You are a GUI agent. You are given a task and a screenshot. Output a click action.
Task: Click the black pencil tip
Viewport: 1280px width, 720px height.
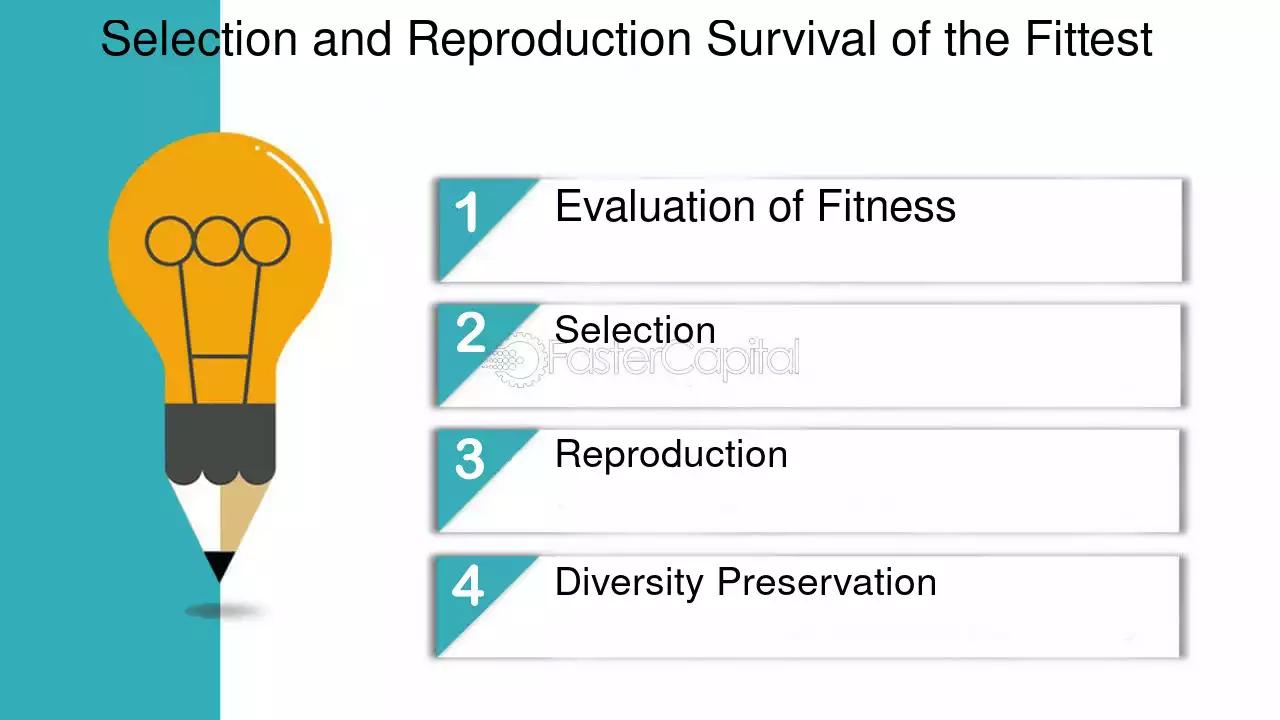point(219,567)
